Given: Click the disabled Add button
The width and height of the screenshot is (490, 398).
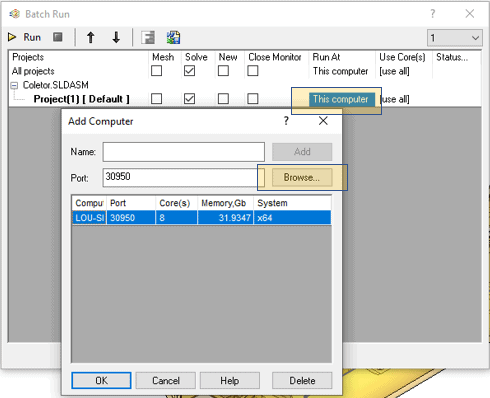Looking at the screenshot, I should tap(302, 152).
